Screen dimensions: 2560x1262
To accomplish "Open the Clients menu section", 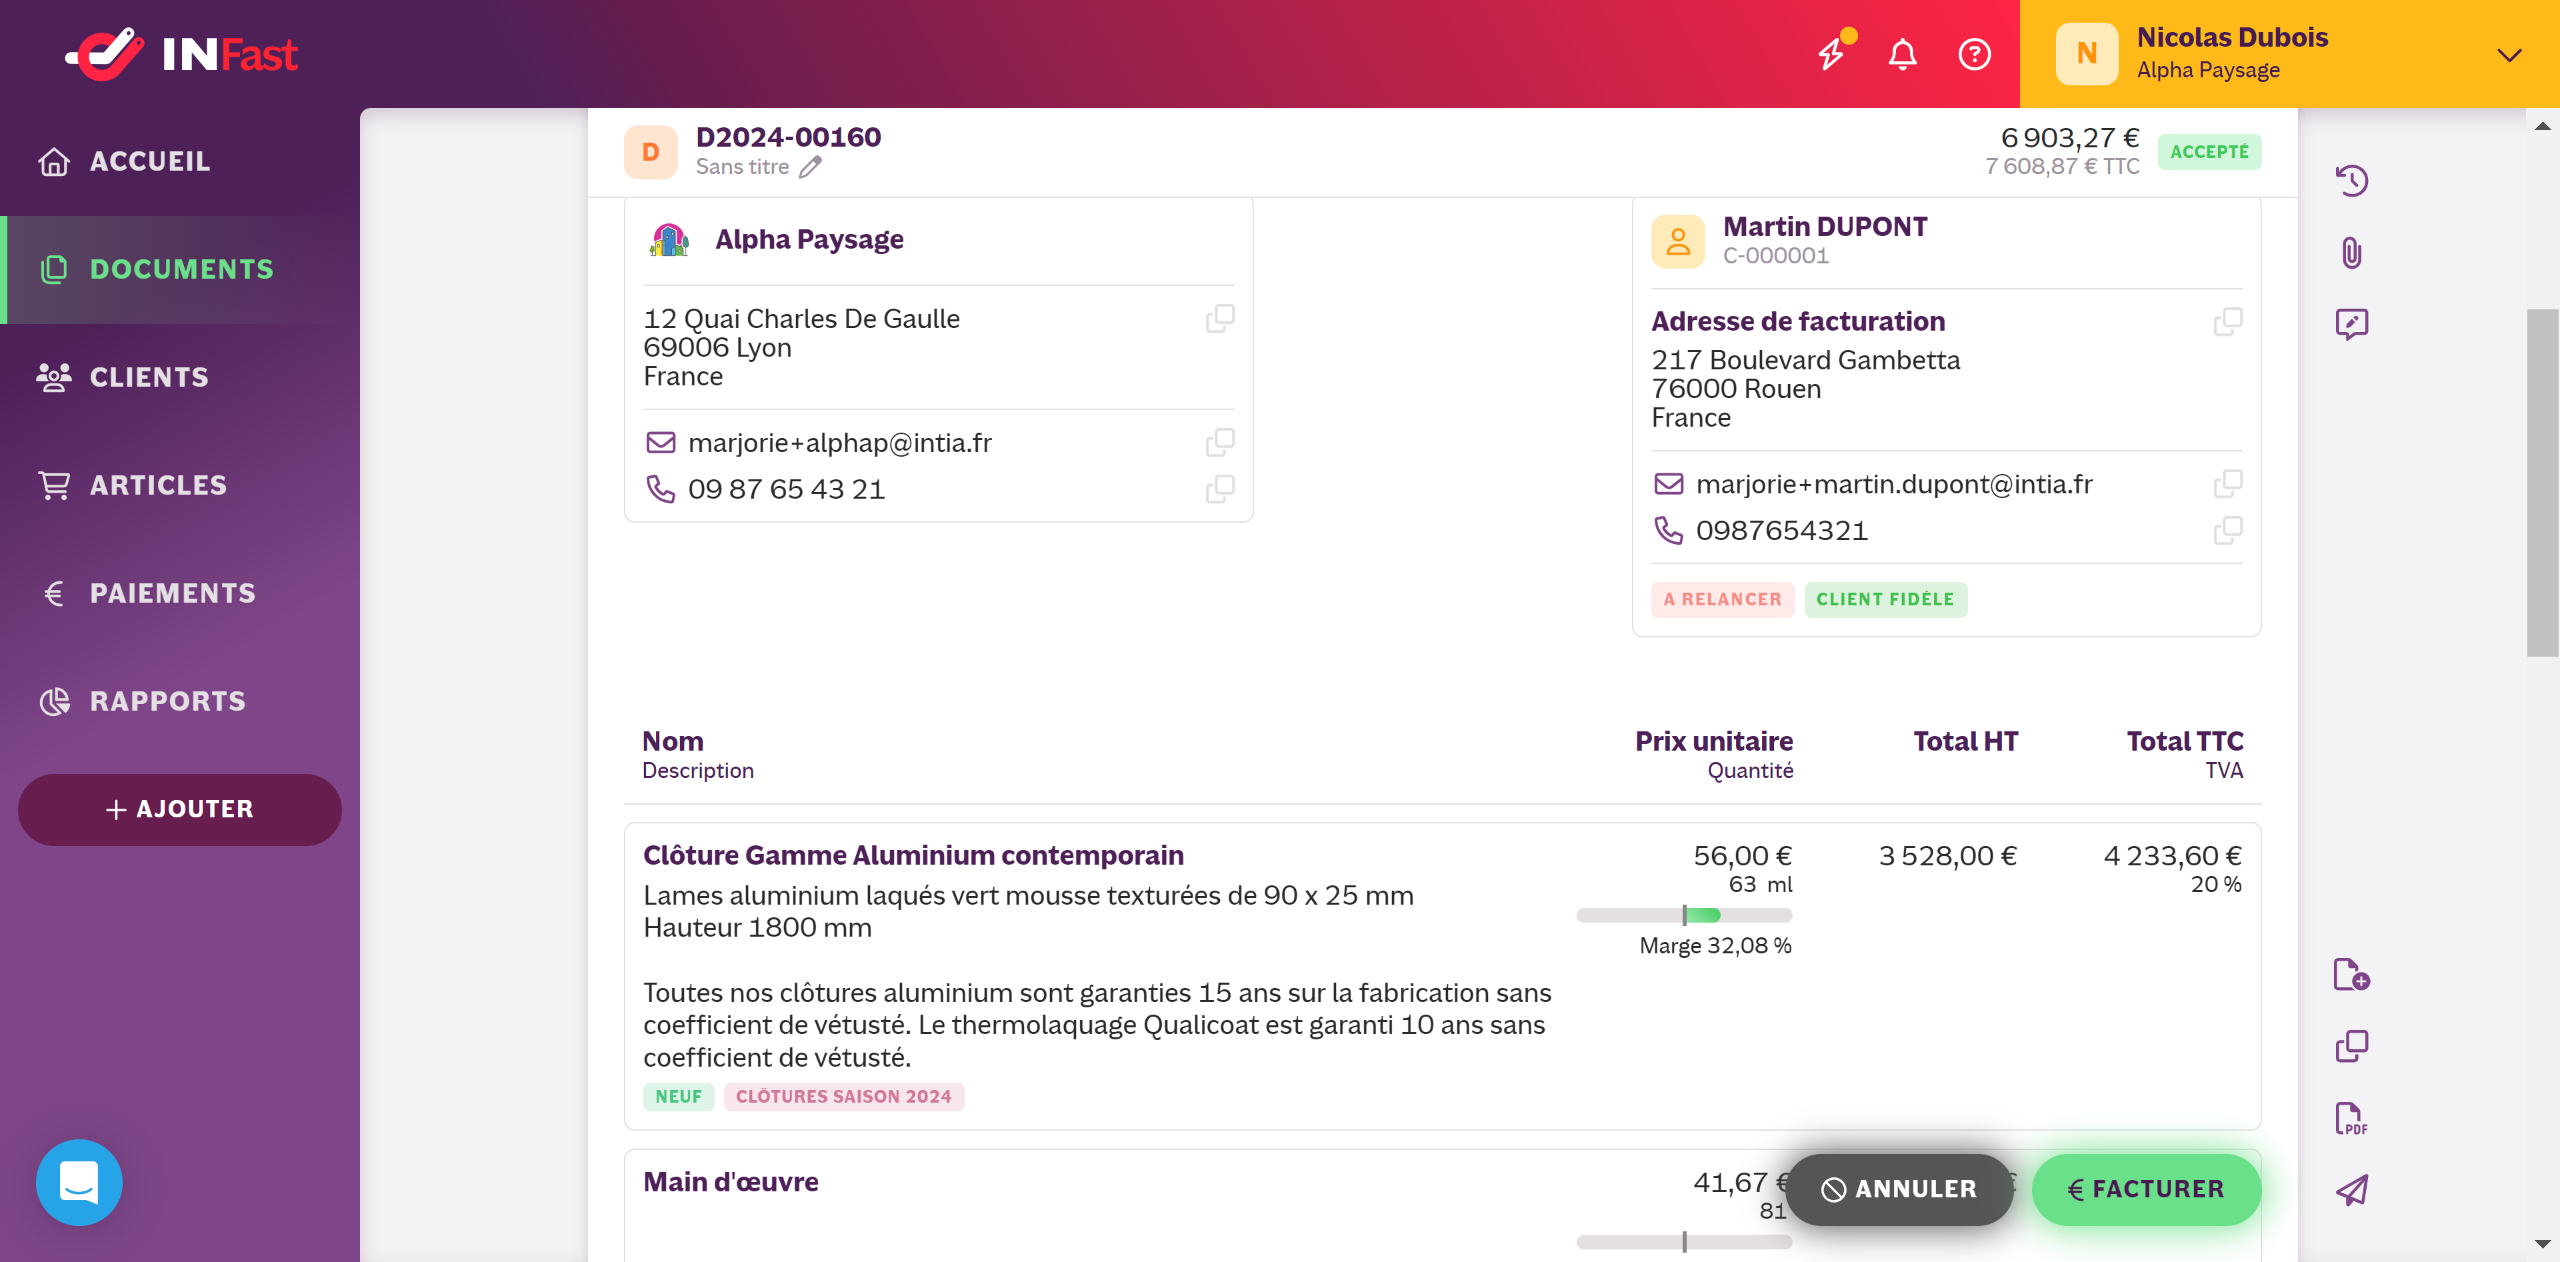I will (150, 377).
